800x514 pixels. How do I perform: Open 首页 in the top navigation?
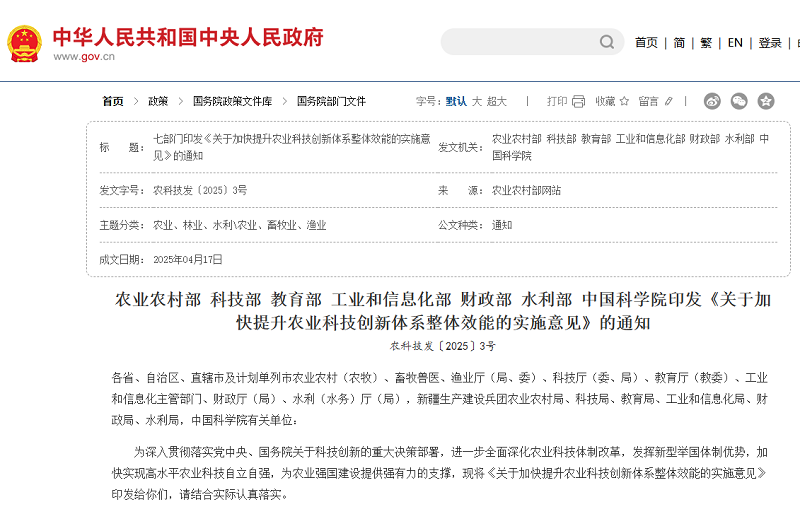tap(646, 43)
